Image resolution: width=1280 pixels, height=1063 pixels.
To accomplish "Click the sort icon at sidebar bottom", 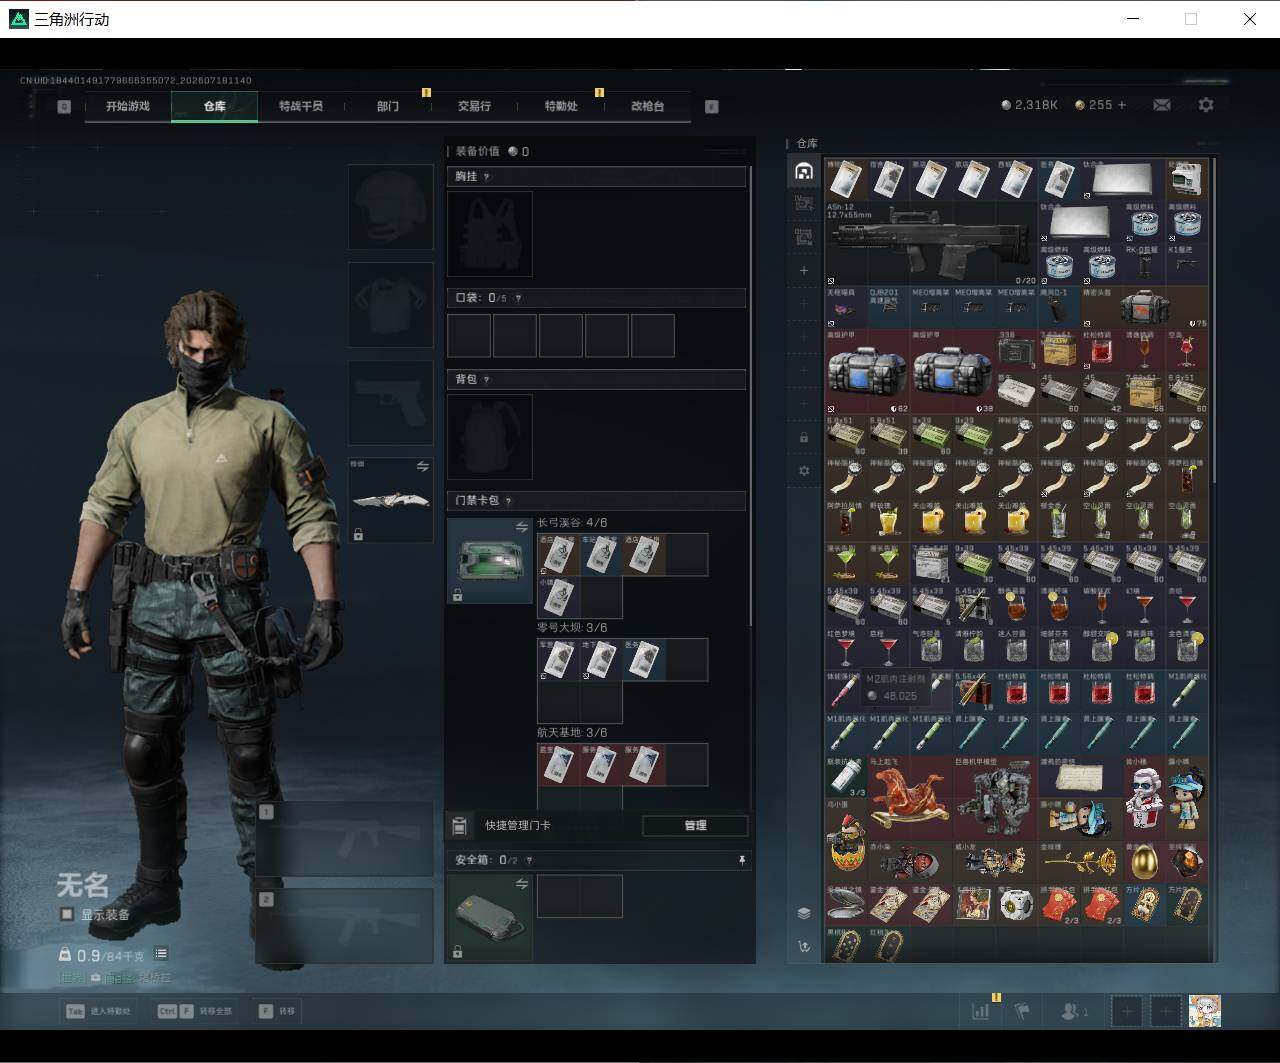I will coord(804,946).
